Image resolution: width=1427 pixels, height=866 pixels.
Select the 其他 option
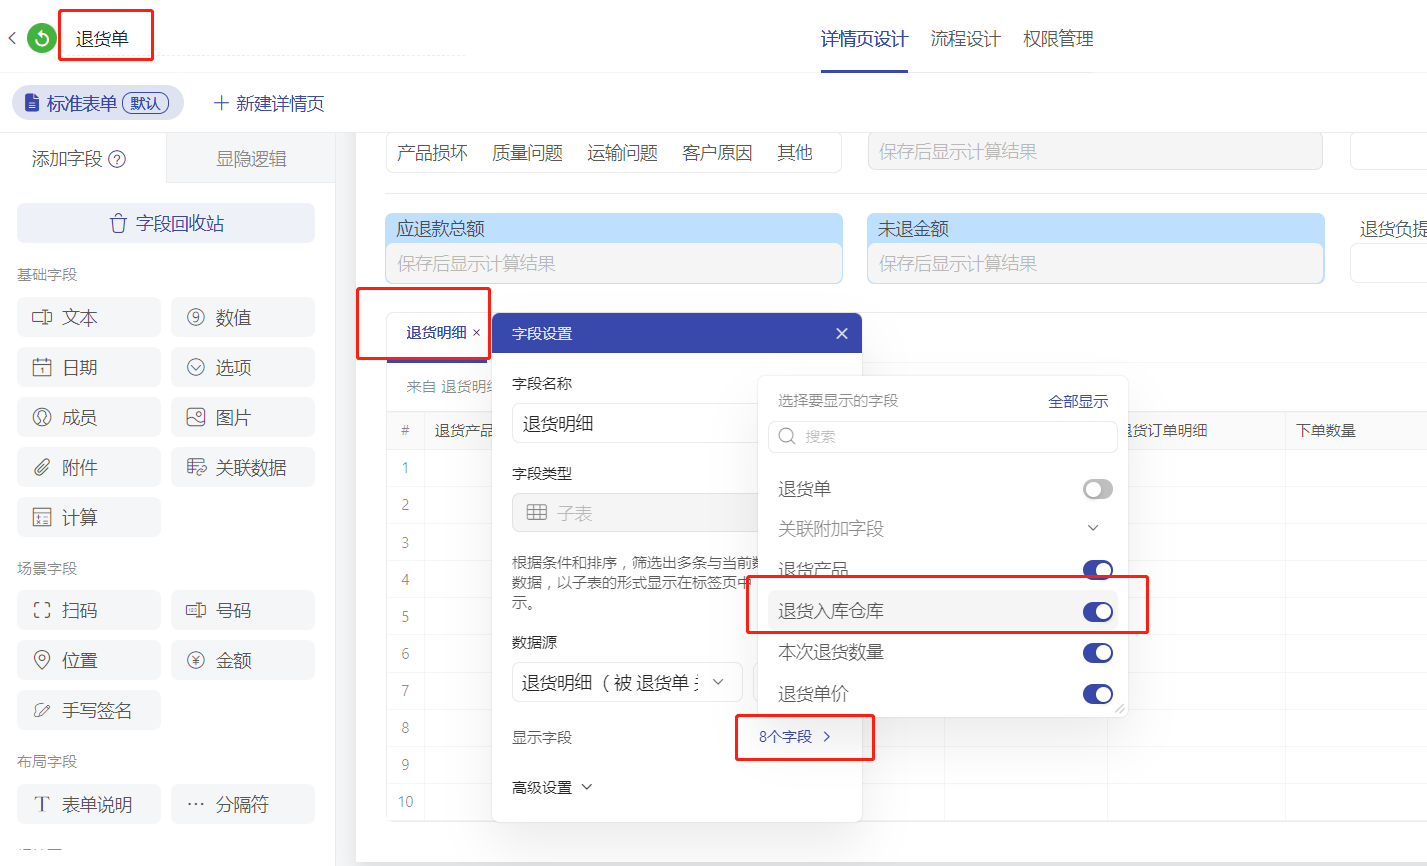(x=795, y=153)
